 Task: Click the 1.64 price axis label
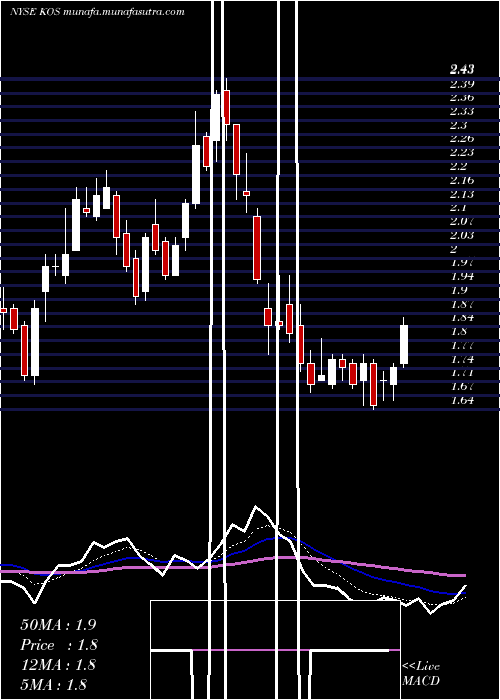pos(462,400)
